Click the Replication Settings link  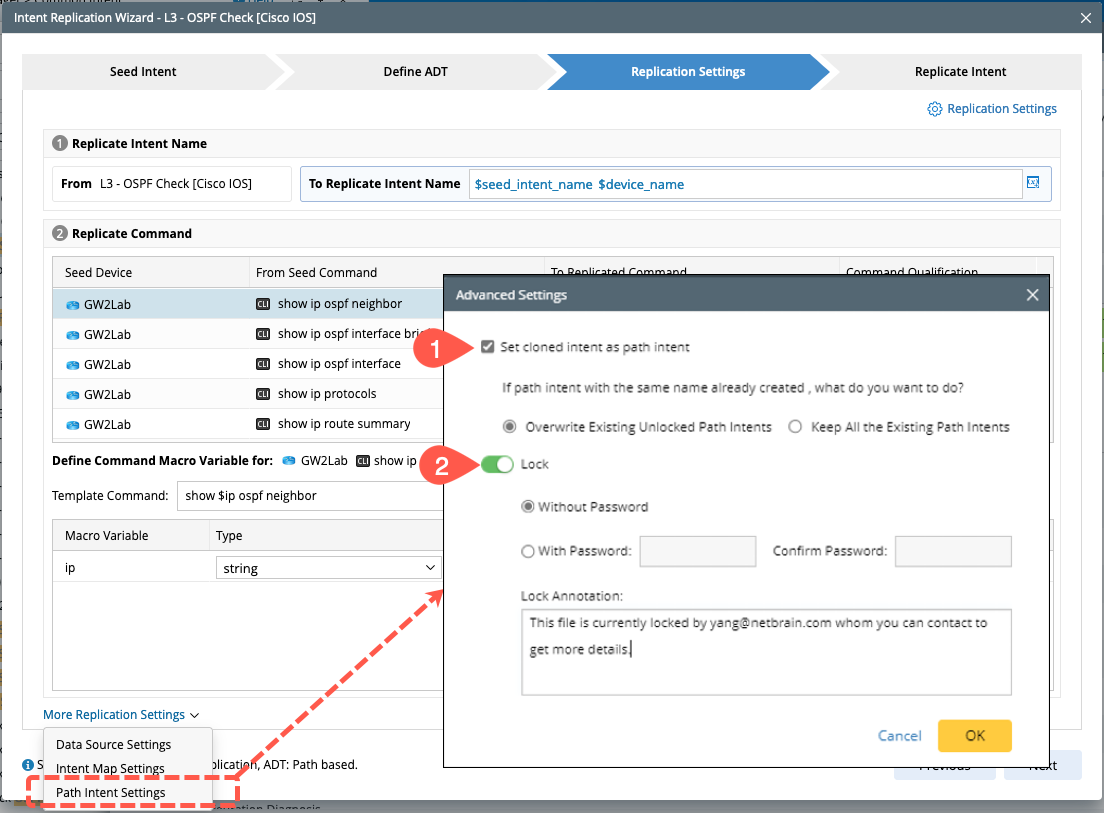(x=1001, y=109)
